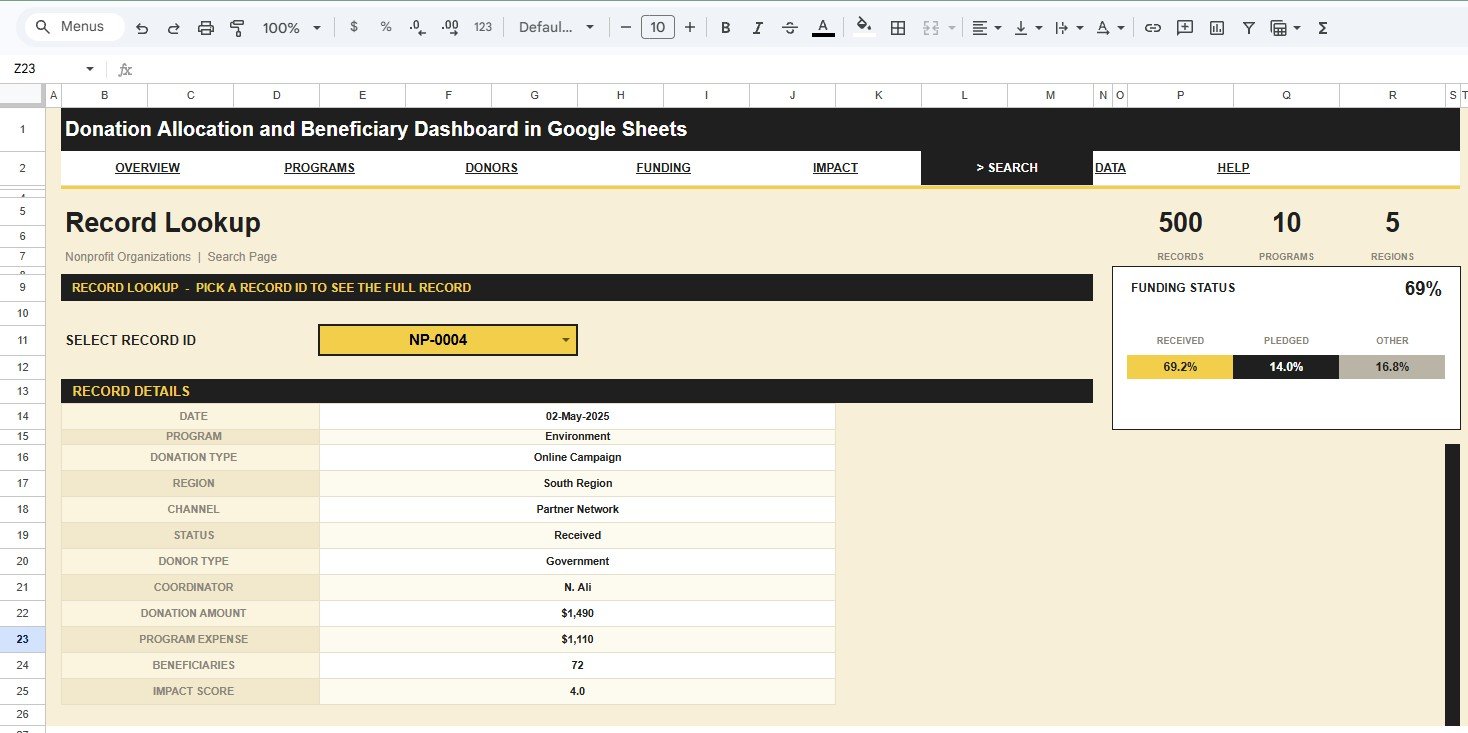Toggle bold formatting
1468x733 pixels.
coord(726,28)
